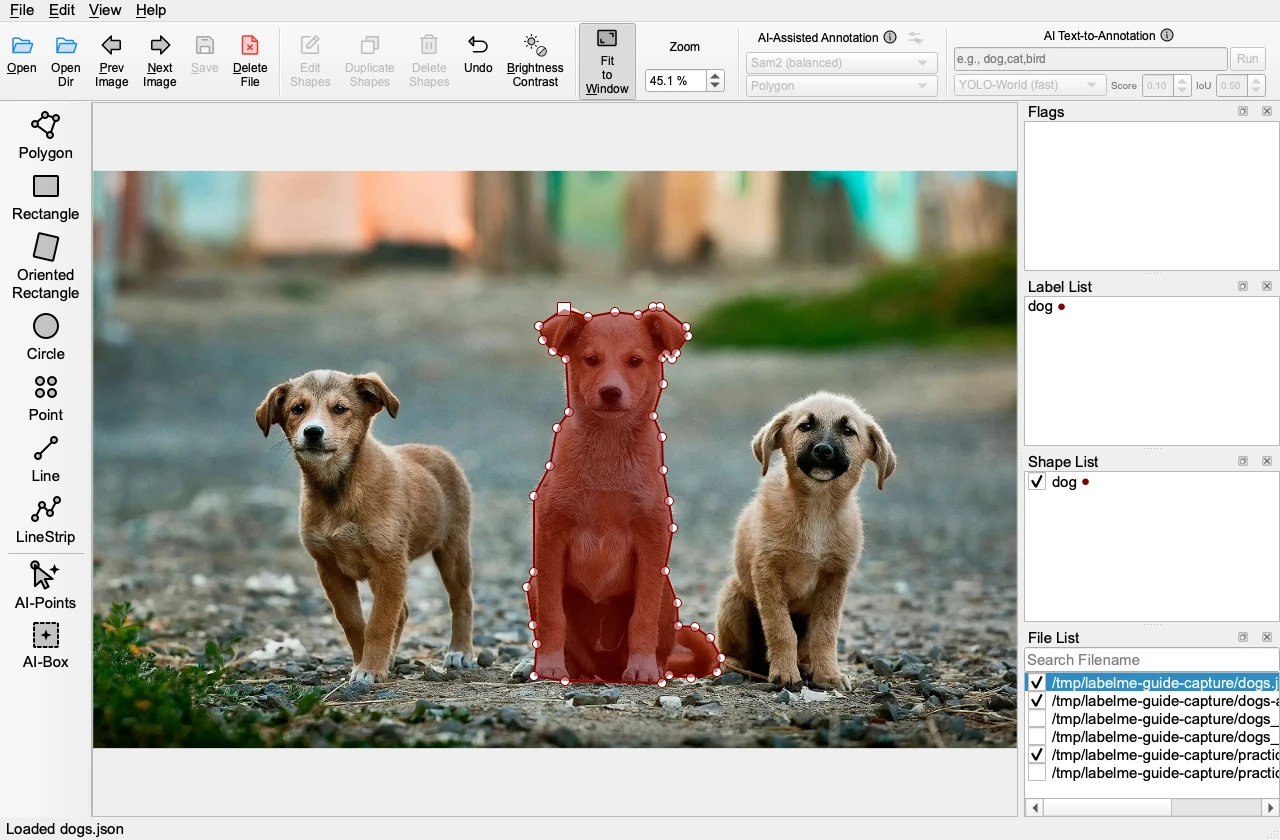Toggle checkbox for first dogs file
This screenshot has width=1280, height=840.
pos(1037,682)
